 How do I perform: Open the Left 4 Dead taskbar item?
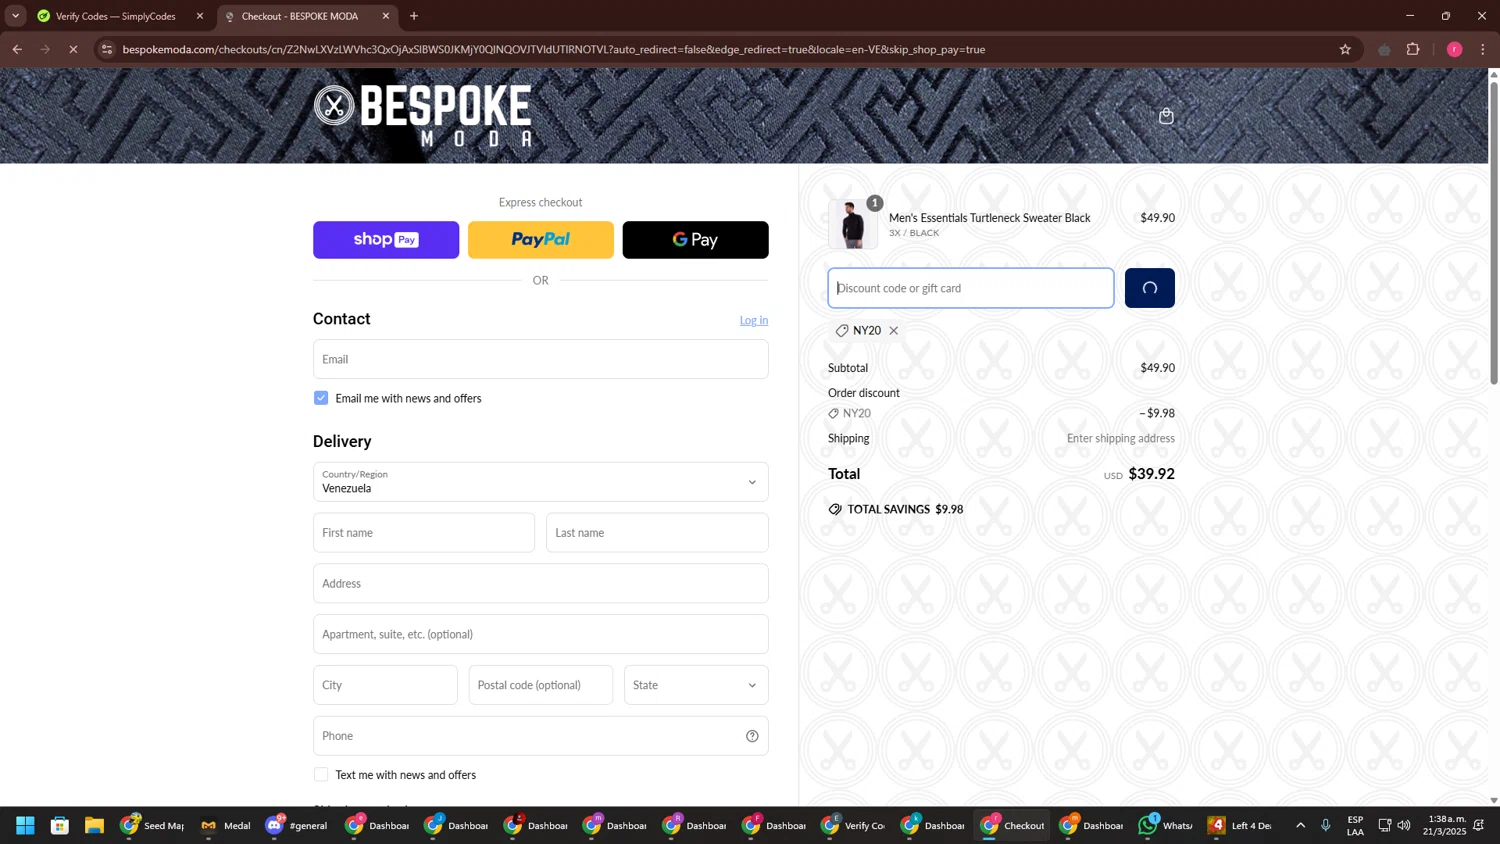click(x=1240, y=825)
